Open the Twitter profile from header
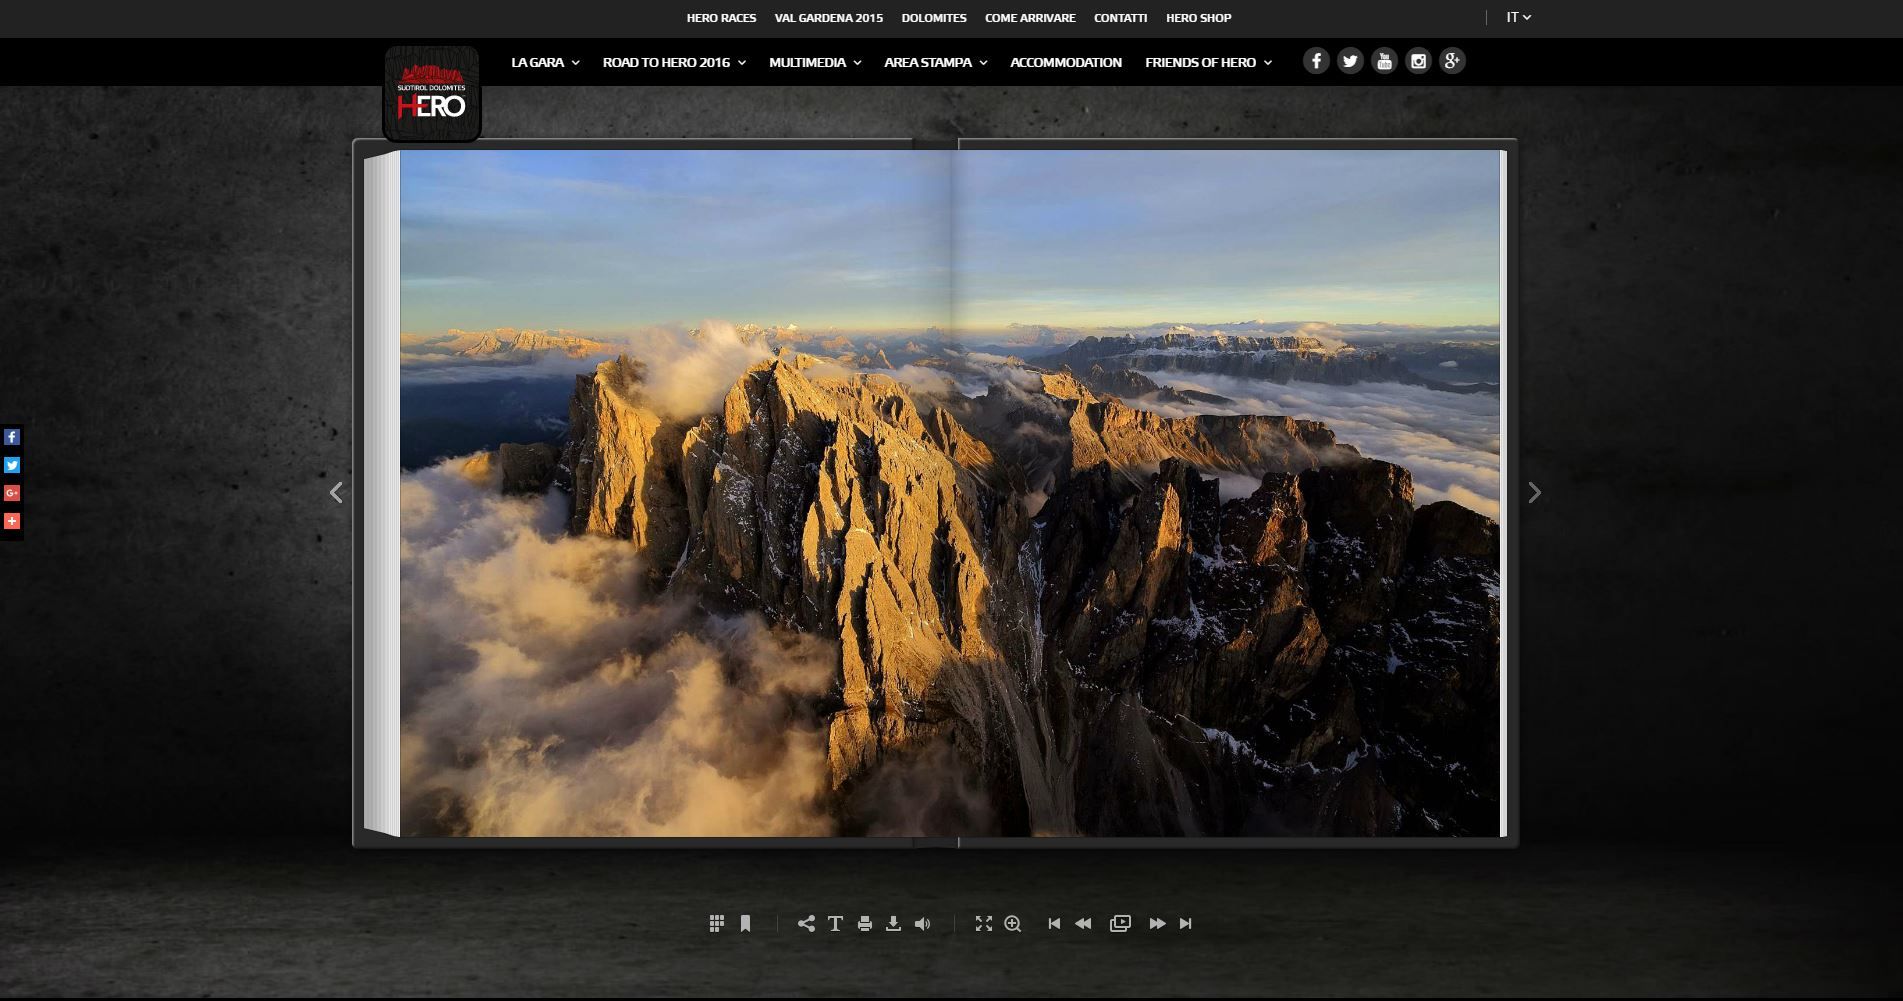 [x=1350, y=61]
